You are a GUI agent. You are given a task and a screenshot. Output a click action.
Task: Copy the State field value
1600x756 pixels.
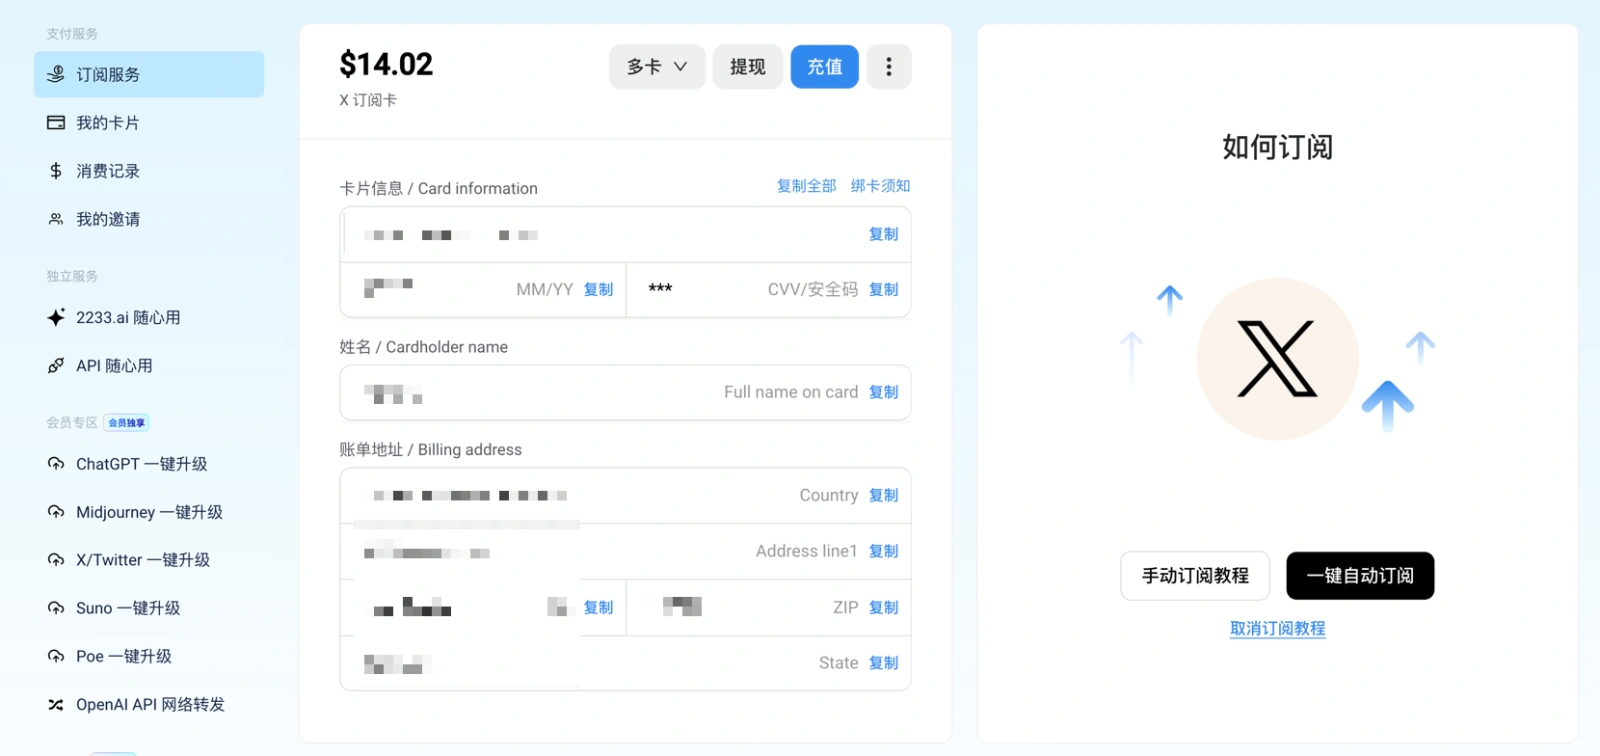[x=884, y=663]
